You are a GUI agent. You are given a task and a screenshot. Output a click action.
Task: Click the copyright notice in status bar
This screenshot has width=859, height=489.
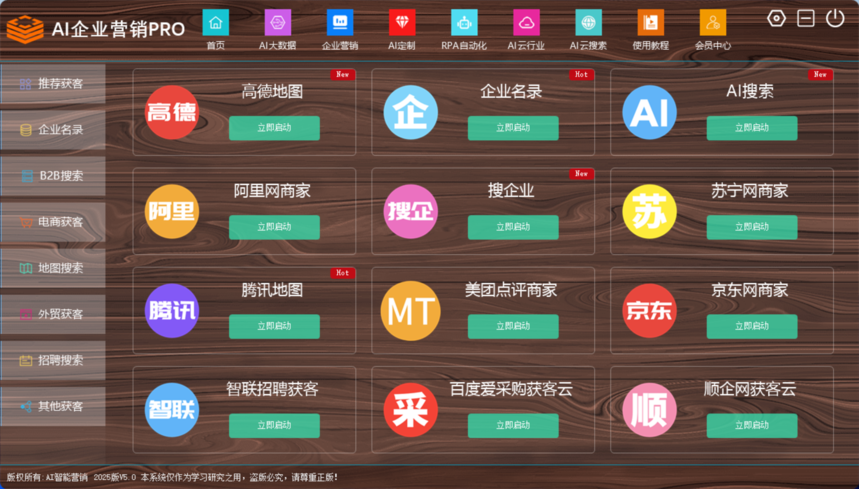pyautogui.click(x=172, y=478)
